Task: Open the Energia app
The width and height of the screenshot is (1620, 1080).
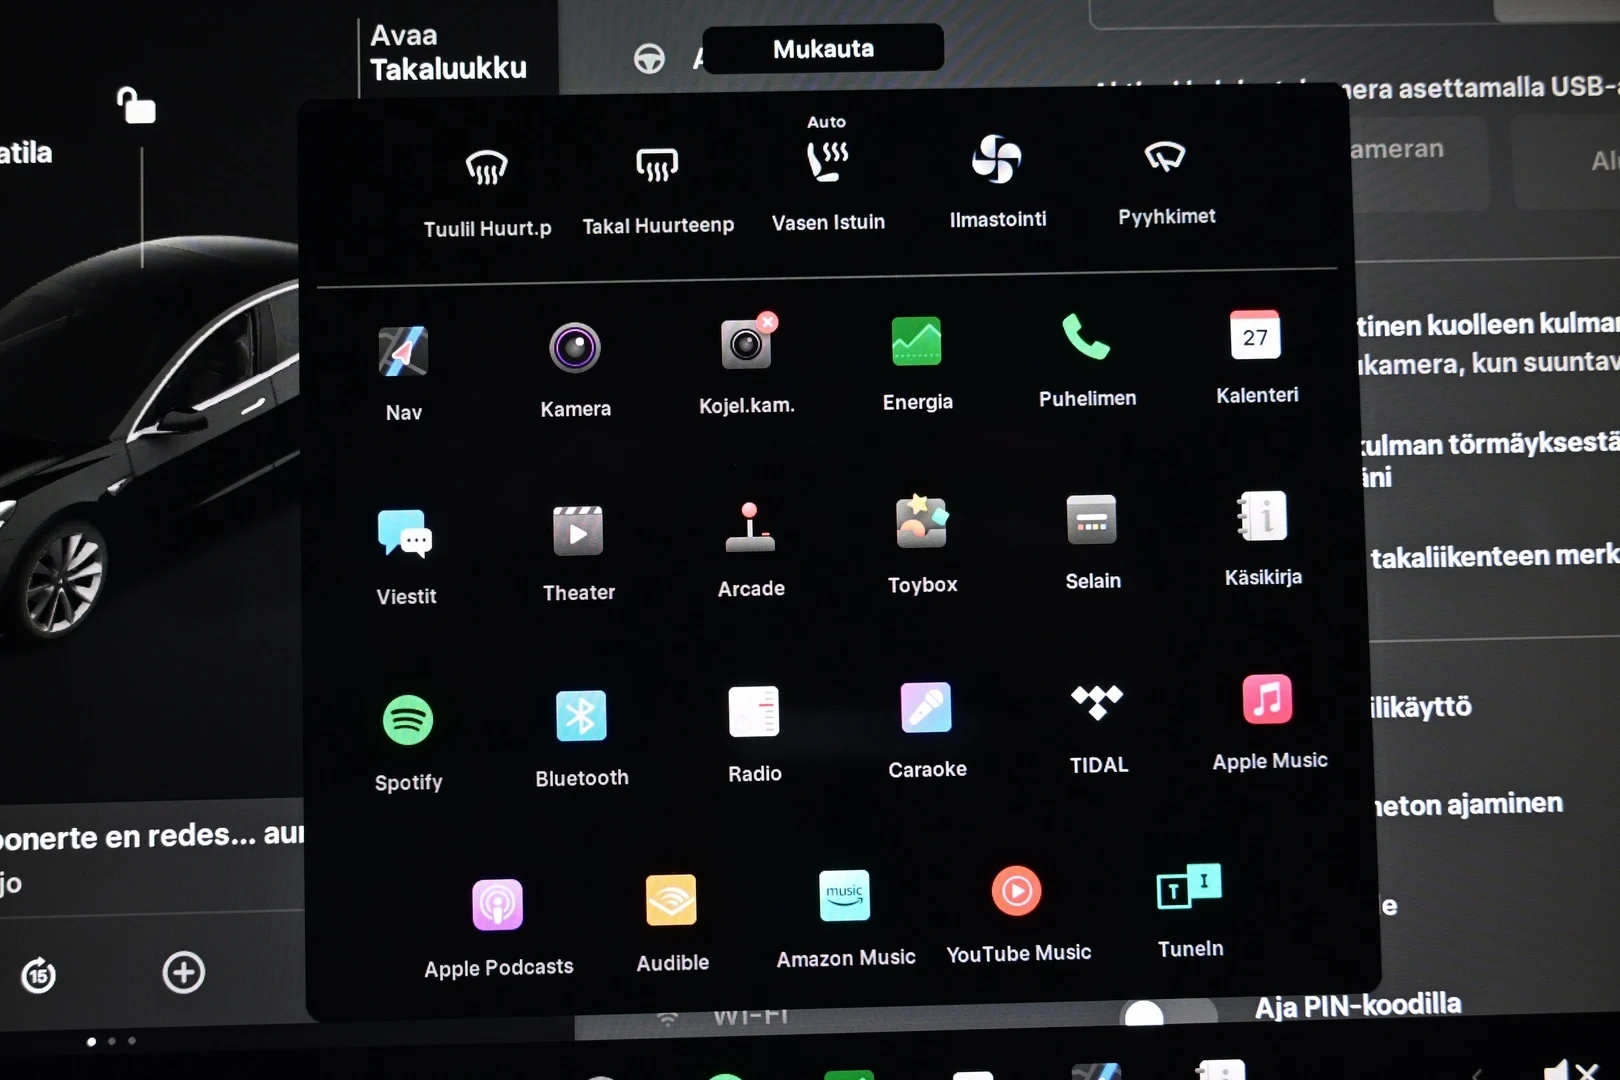Action: [917, 341]
